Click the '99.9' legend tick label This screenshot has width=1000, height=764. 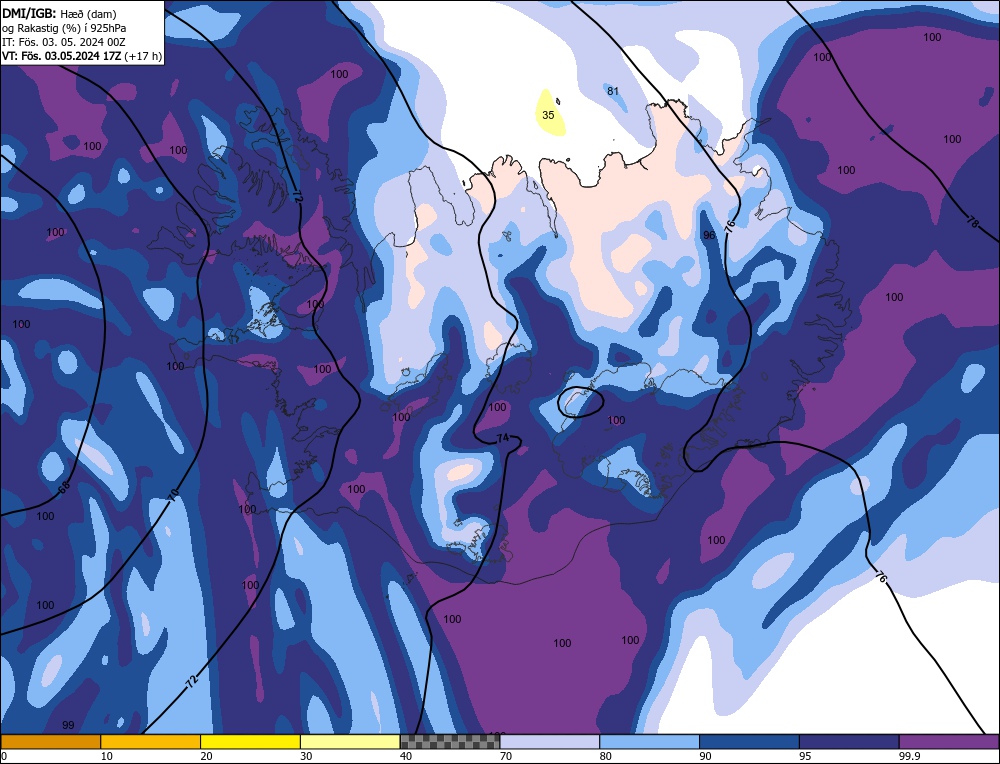coord(909,756)
